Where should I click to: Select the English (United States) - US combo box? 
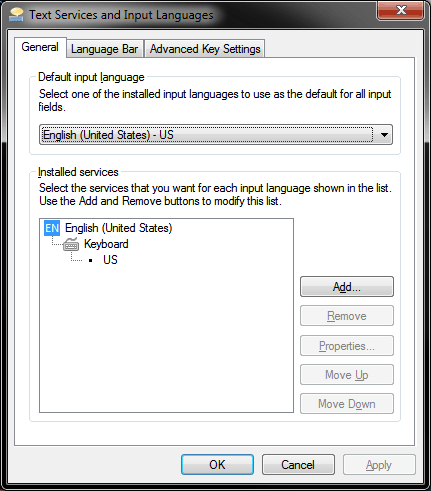(x=216, y=135)
